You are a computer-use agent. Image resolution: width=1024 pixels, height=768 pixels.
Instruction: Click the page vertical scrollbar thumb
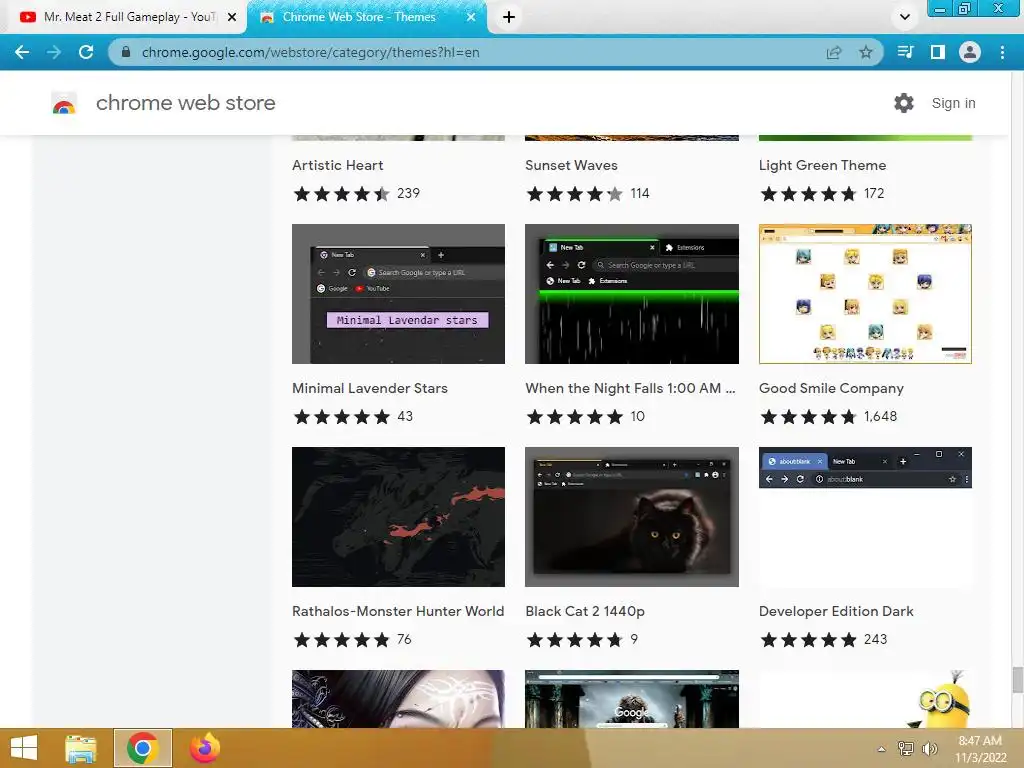[1017, 680]
